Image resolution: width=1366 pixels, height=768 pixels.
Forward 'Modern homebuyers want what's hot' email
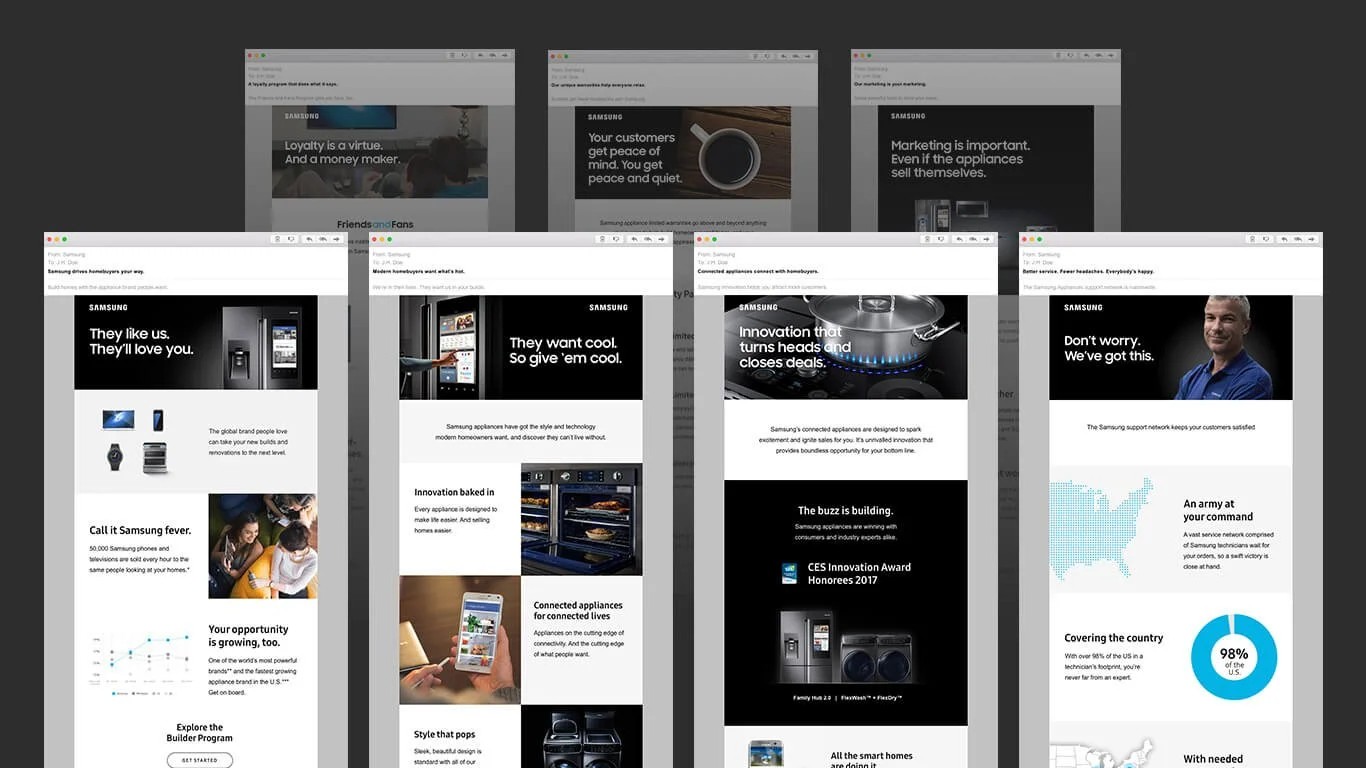coord(661,239)
